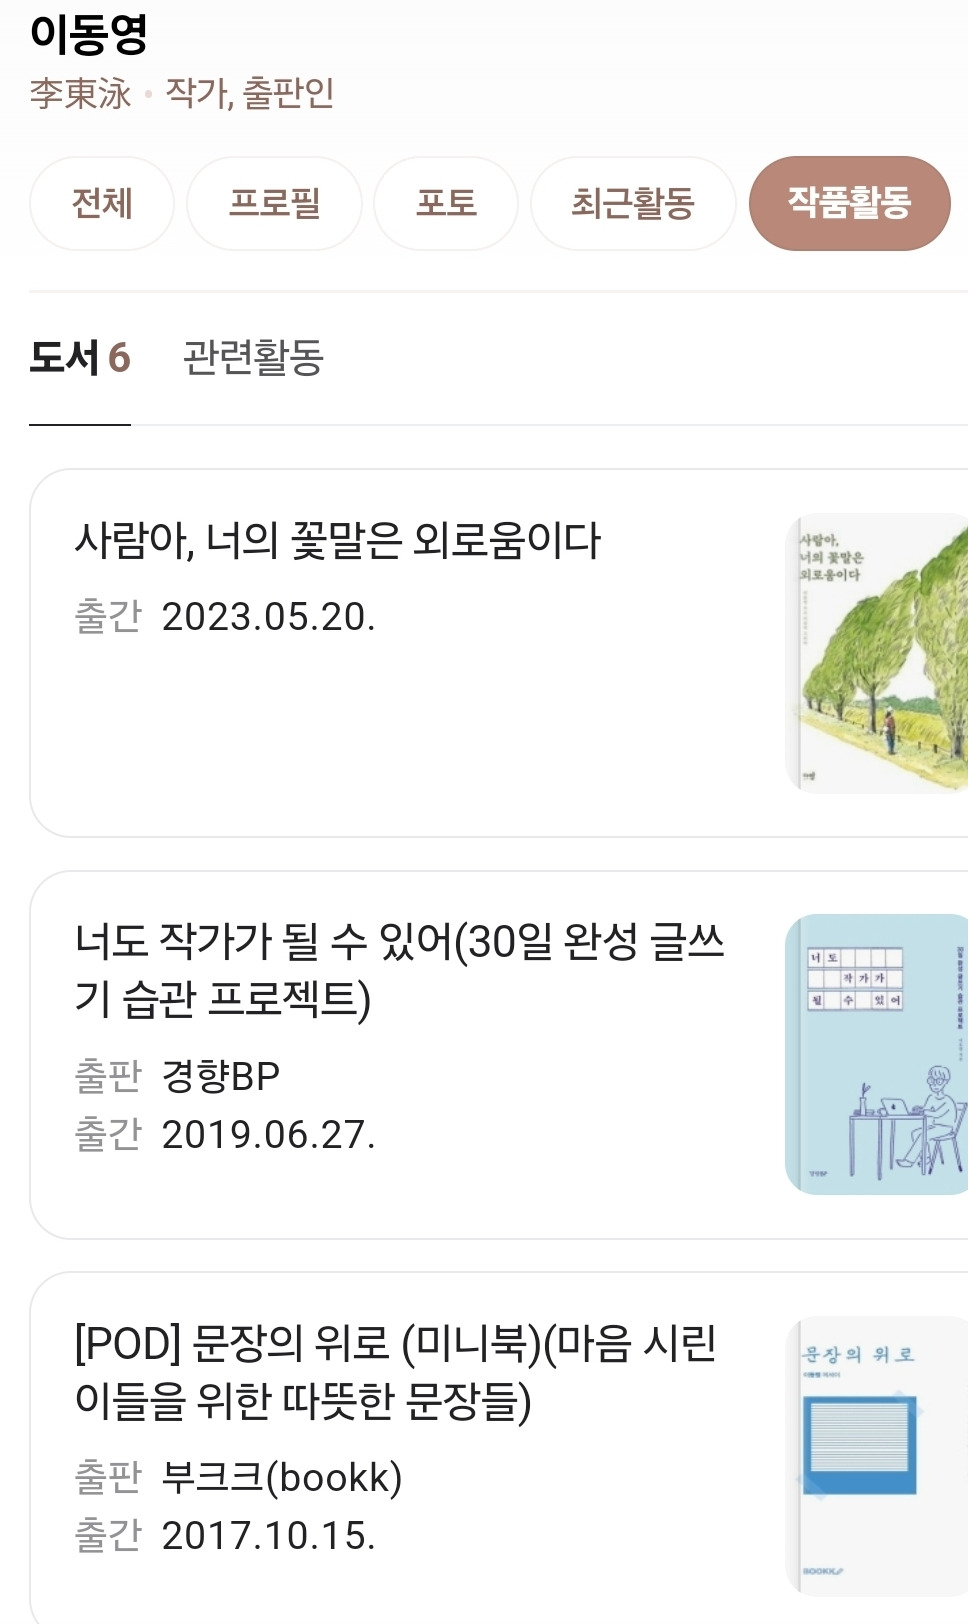Open the [POD] 문장의 위로 book title

pos(396,1372)
